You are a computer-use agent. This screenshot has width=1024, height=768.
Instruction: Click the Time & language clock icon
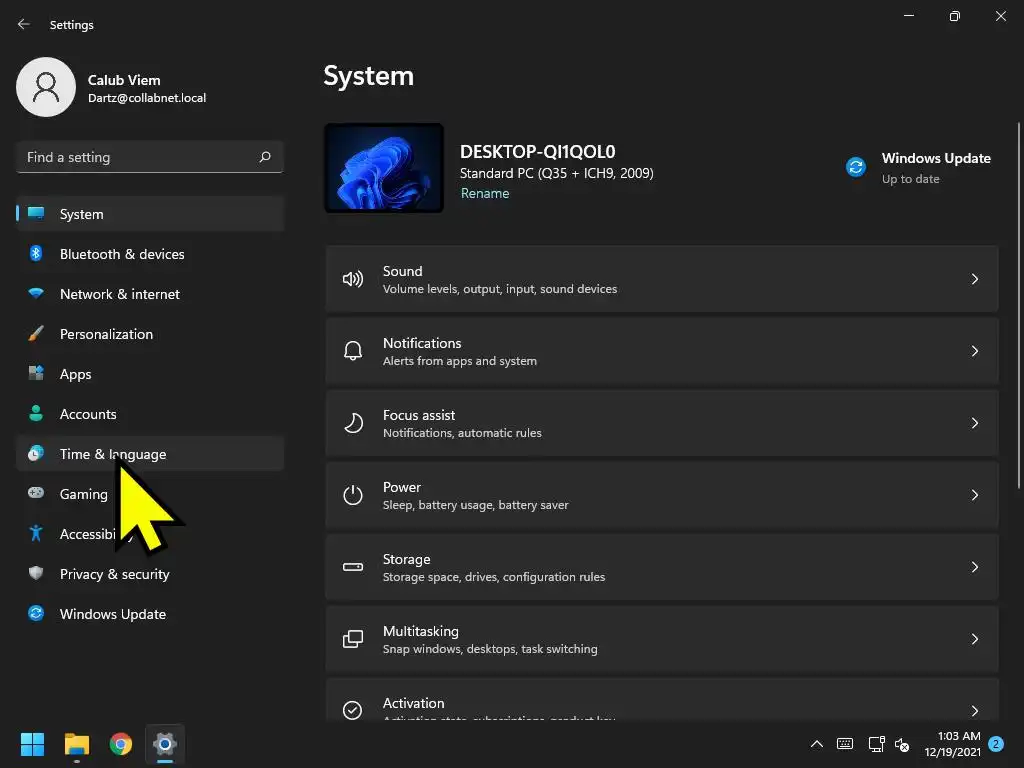click(36, 453)
